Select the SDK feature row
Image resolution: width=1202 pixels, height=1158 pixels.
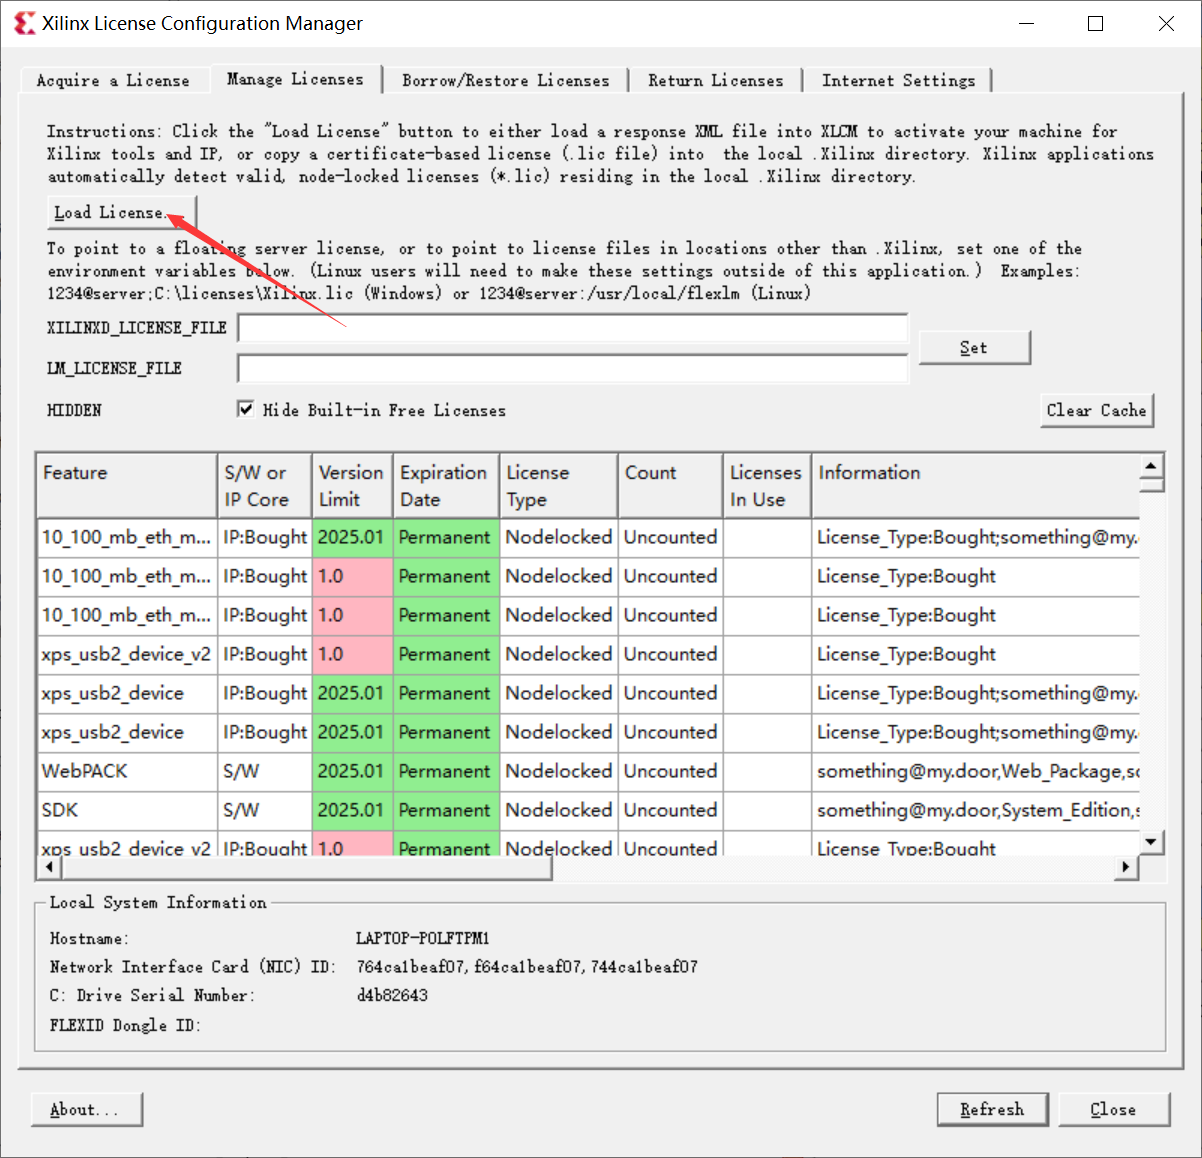click(x=126, y=810)
